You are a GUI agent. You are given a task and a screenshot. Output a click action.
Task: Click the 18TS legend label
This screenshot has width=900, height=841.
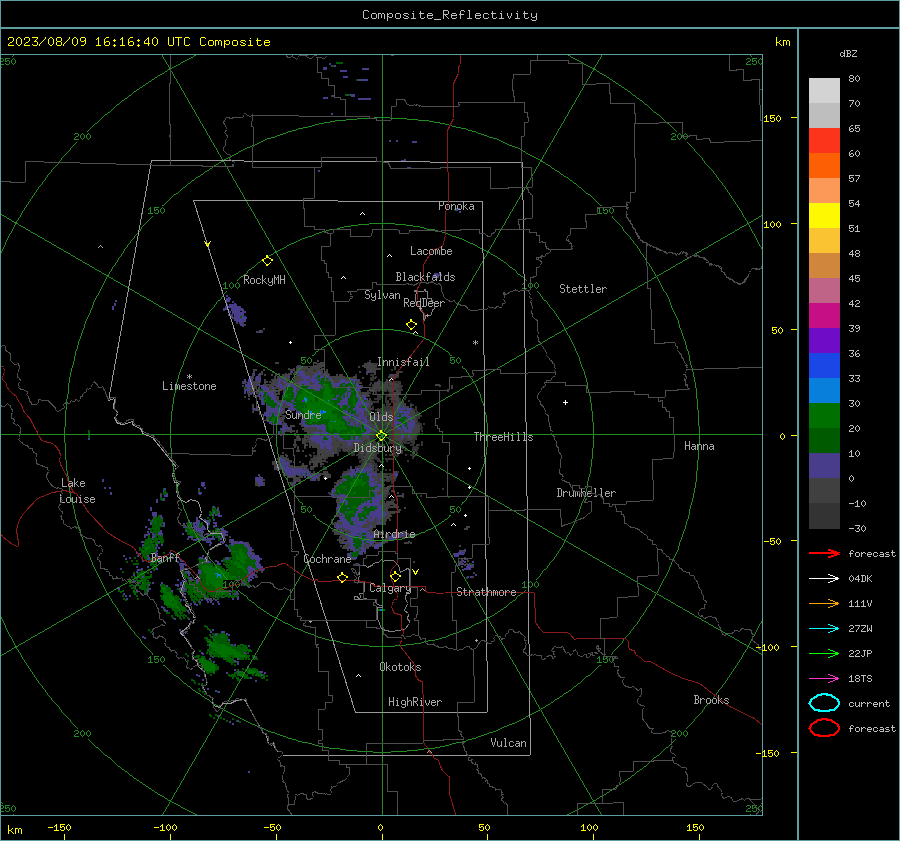point(860,679)
